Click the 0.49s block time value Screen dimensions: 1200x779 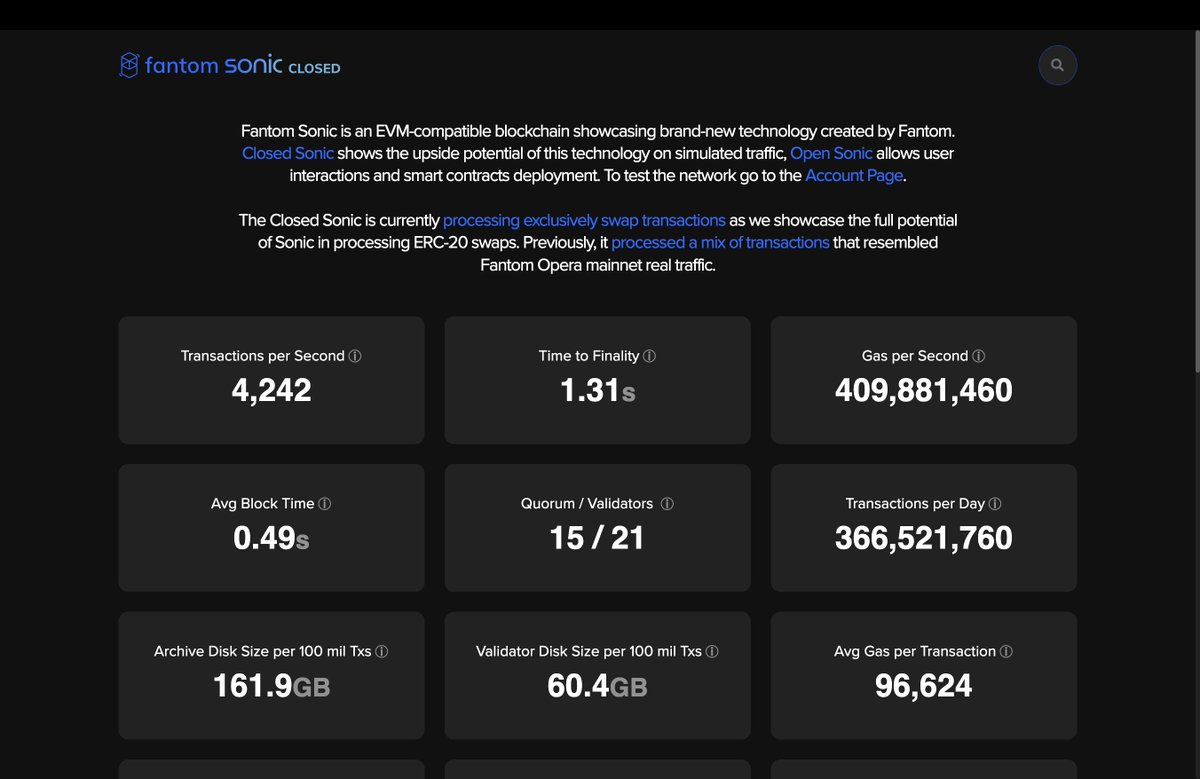click(x=271, y=538)
